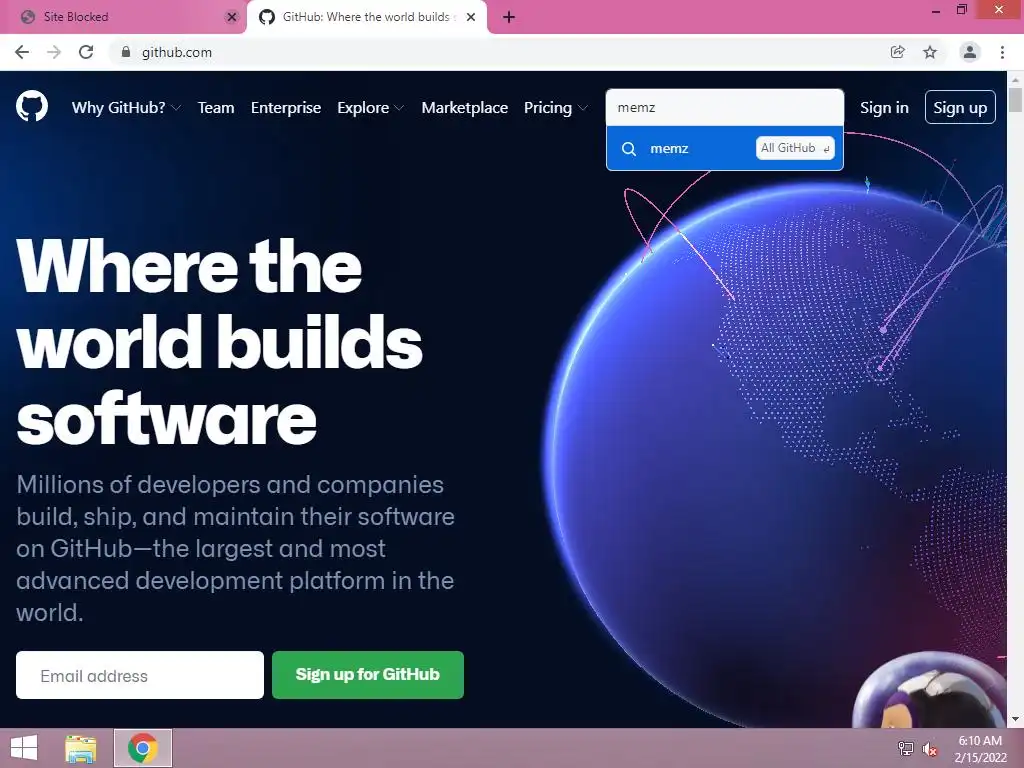Click the scrollbar down arrow

point(1015,720)
